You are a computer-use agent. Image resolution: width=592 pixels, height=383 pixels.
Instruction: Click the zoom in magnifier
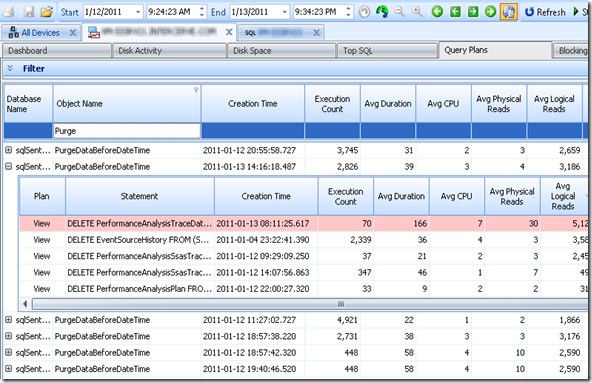(x=417, y=12)
